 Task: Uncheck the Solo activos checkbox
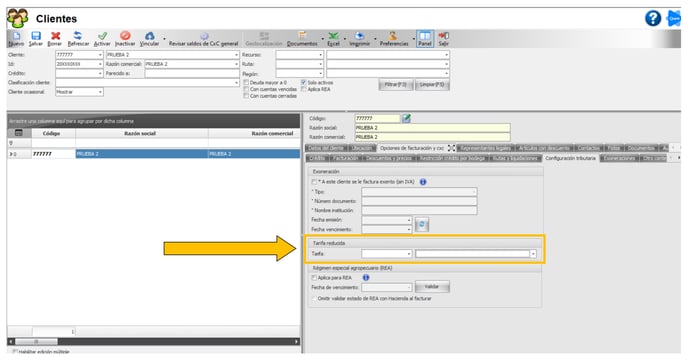(304, 82)
